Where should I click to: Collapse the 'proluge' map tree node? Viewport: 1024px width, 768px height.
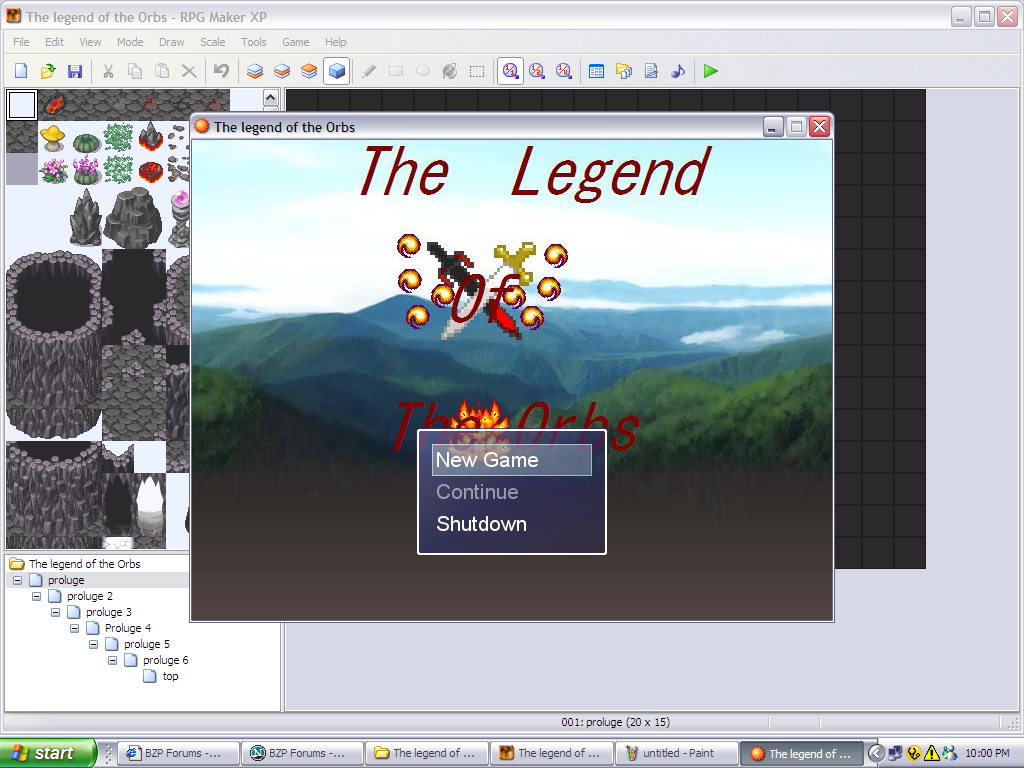point(18,580)
